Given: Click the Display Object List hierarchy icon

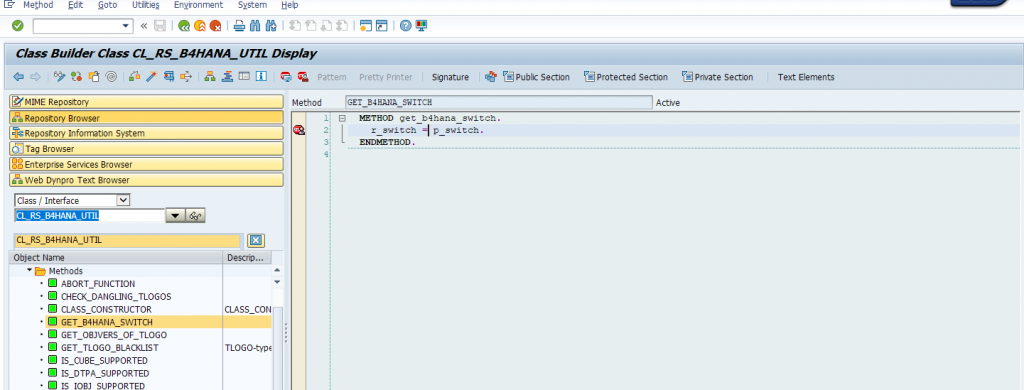Looking at the screenshot, I should 210,77.
